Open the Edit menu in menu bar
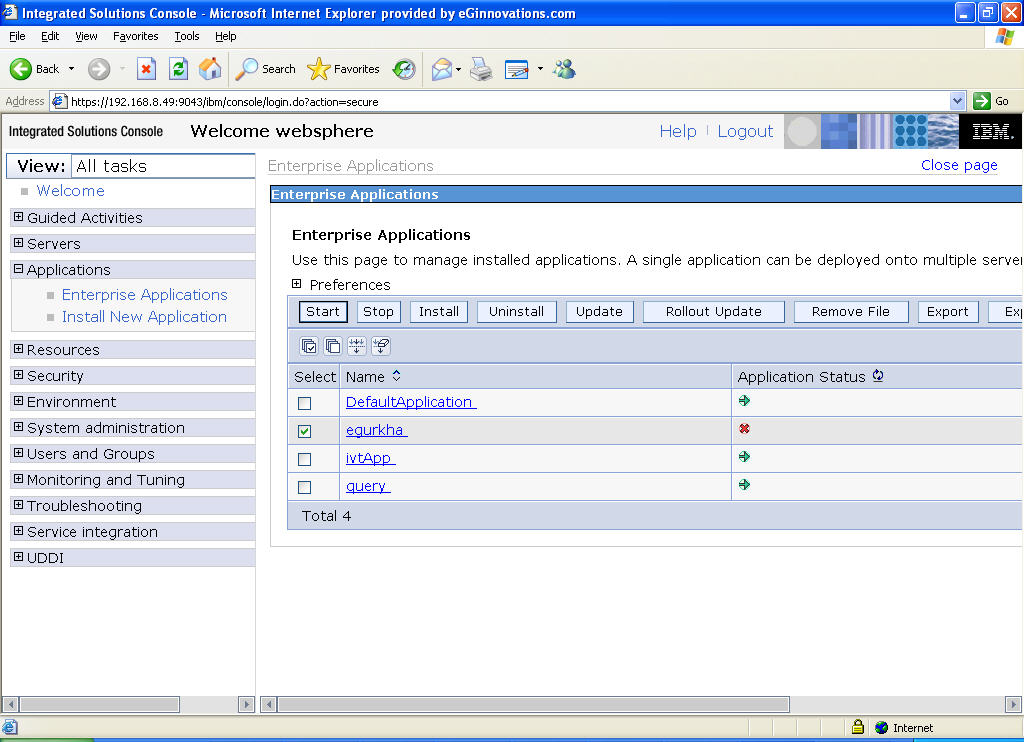 pos(50,36)
